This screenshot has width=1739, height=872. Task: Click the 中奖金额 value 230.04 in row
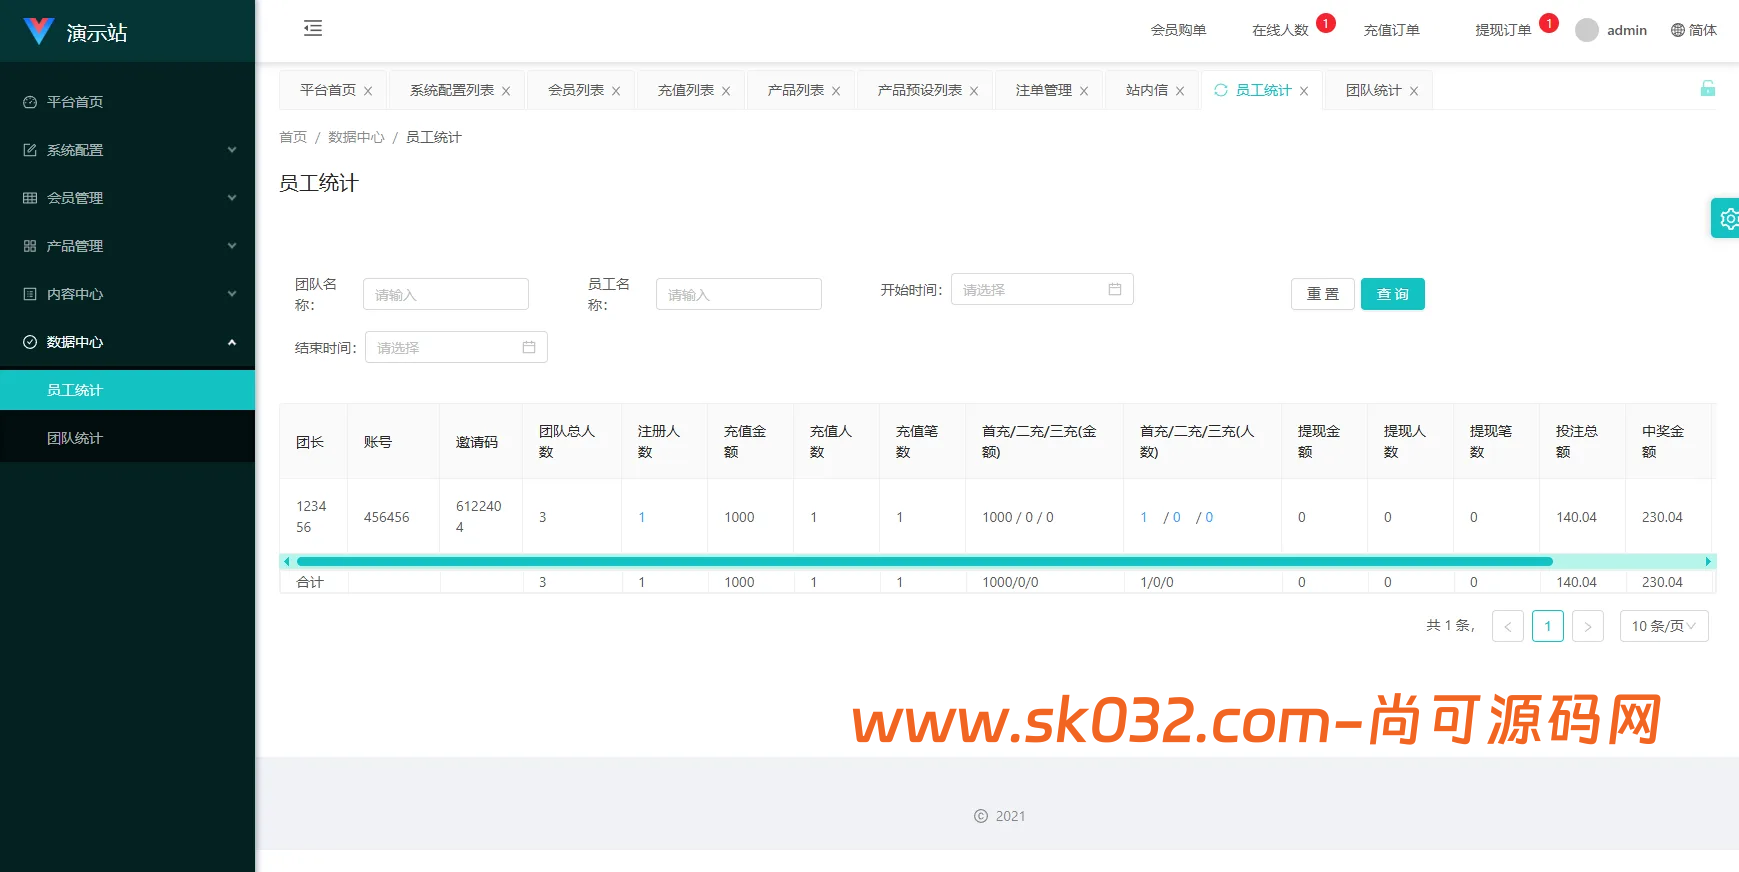click(1662, 517)
